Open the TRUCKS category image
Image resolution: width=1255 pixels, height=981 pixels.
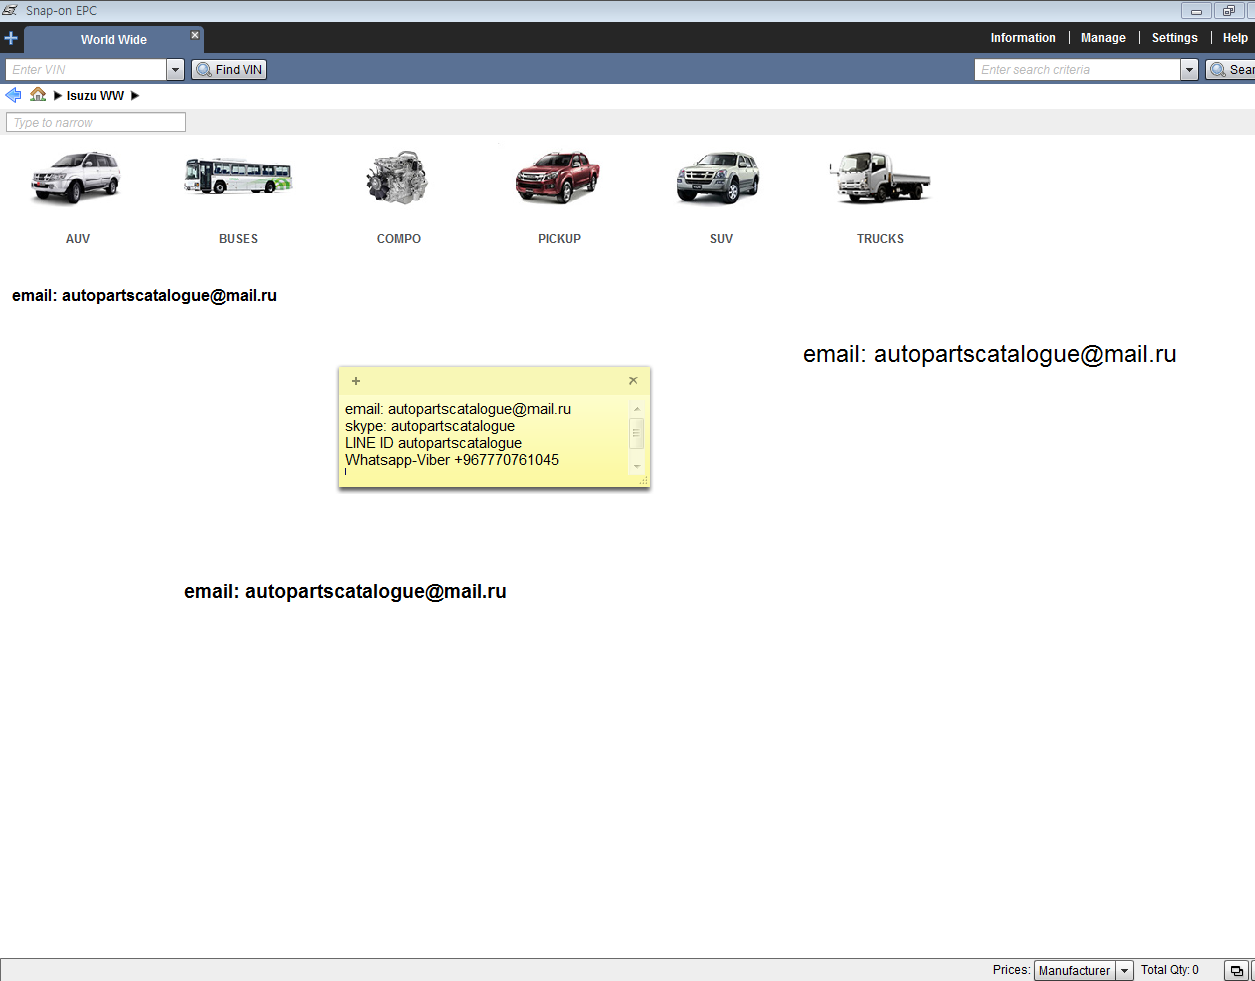tap(880, 177)
